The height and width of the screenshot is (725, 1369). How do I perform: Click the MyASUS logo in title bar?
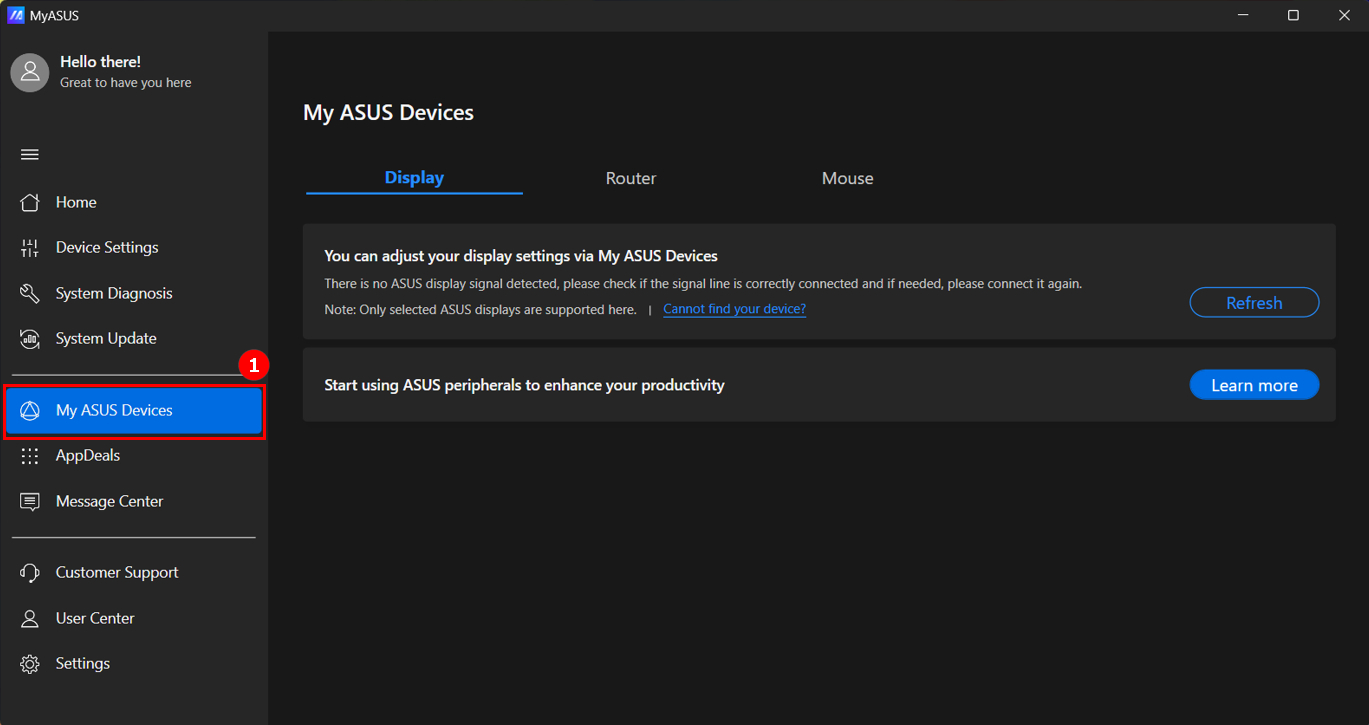tap(16, 15)
